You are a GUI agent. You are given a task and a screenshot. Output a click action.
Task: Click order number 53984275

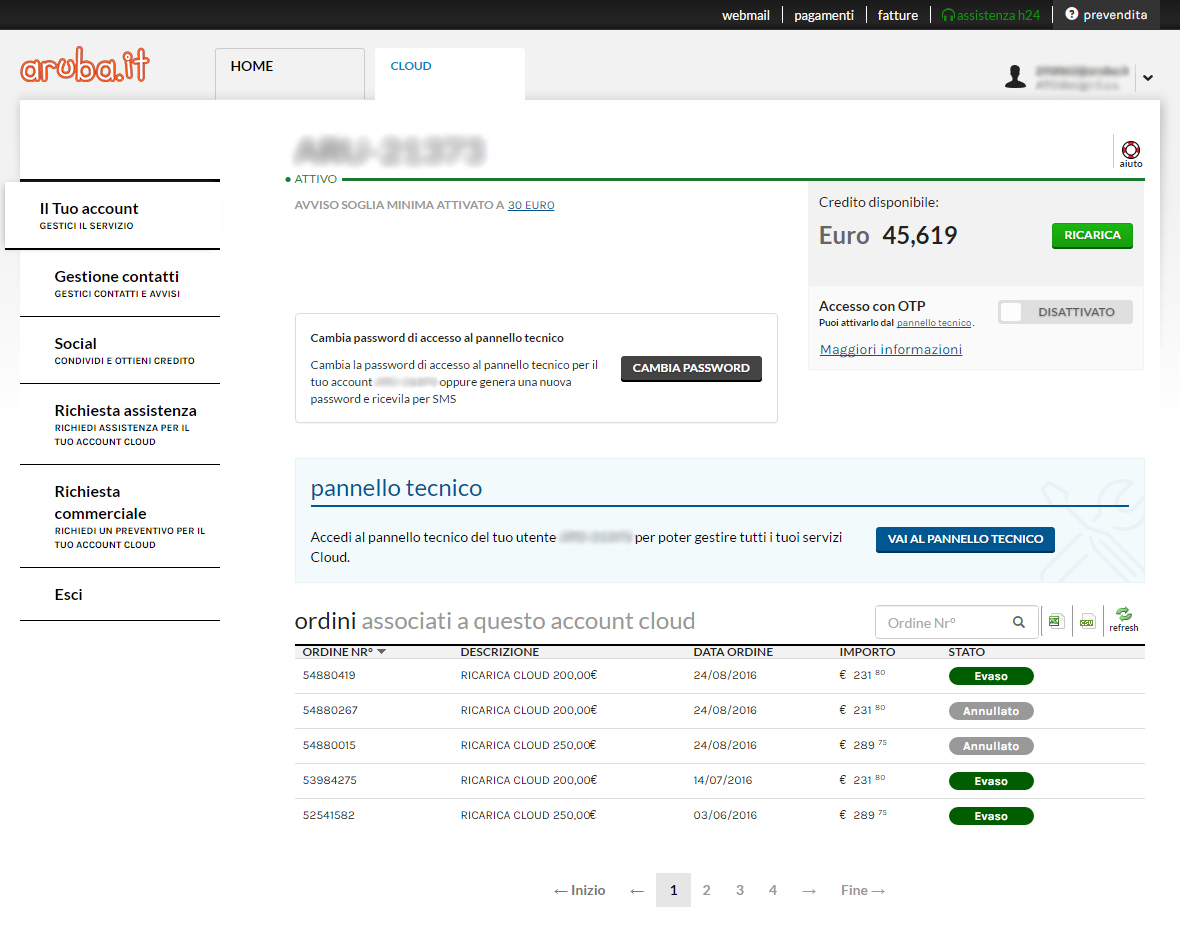(330, 780)
